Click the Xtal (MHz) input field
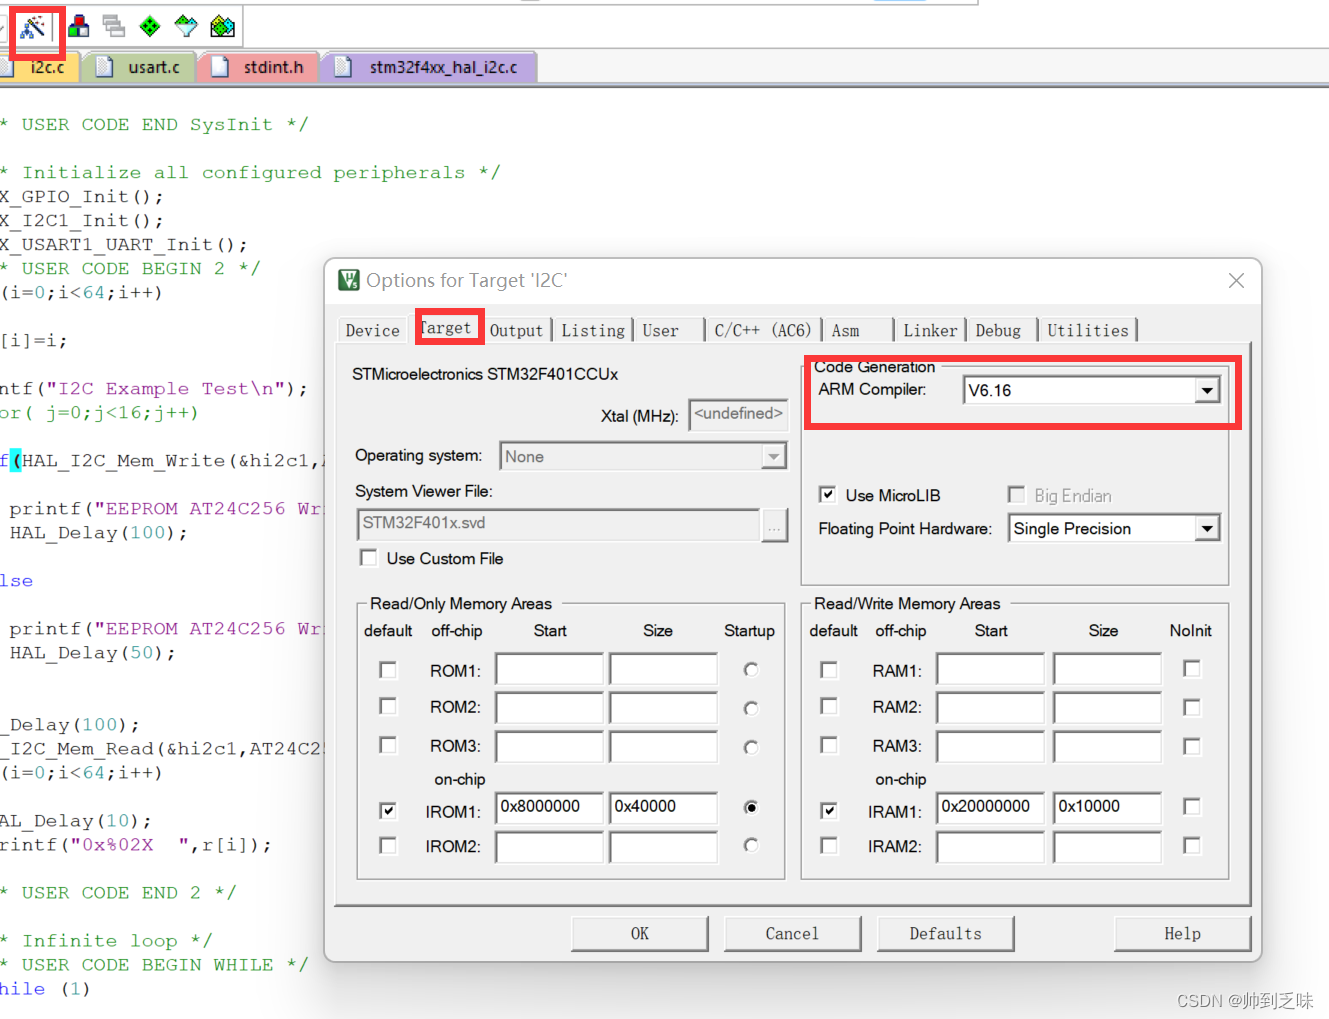Image resolution: width=1329 pixels, height=1019 pixels. click(738, 414)
